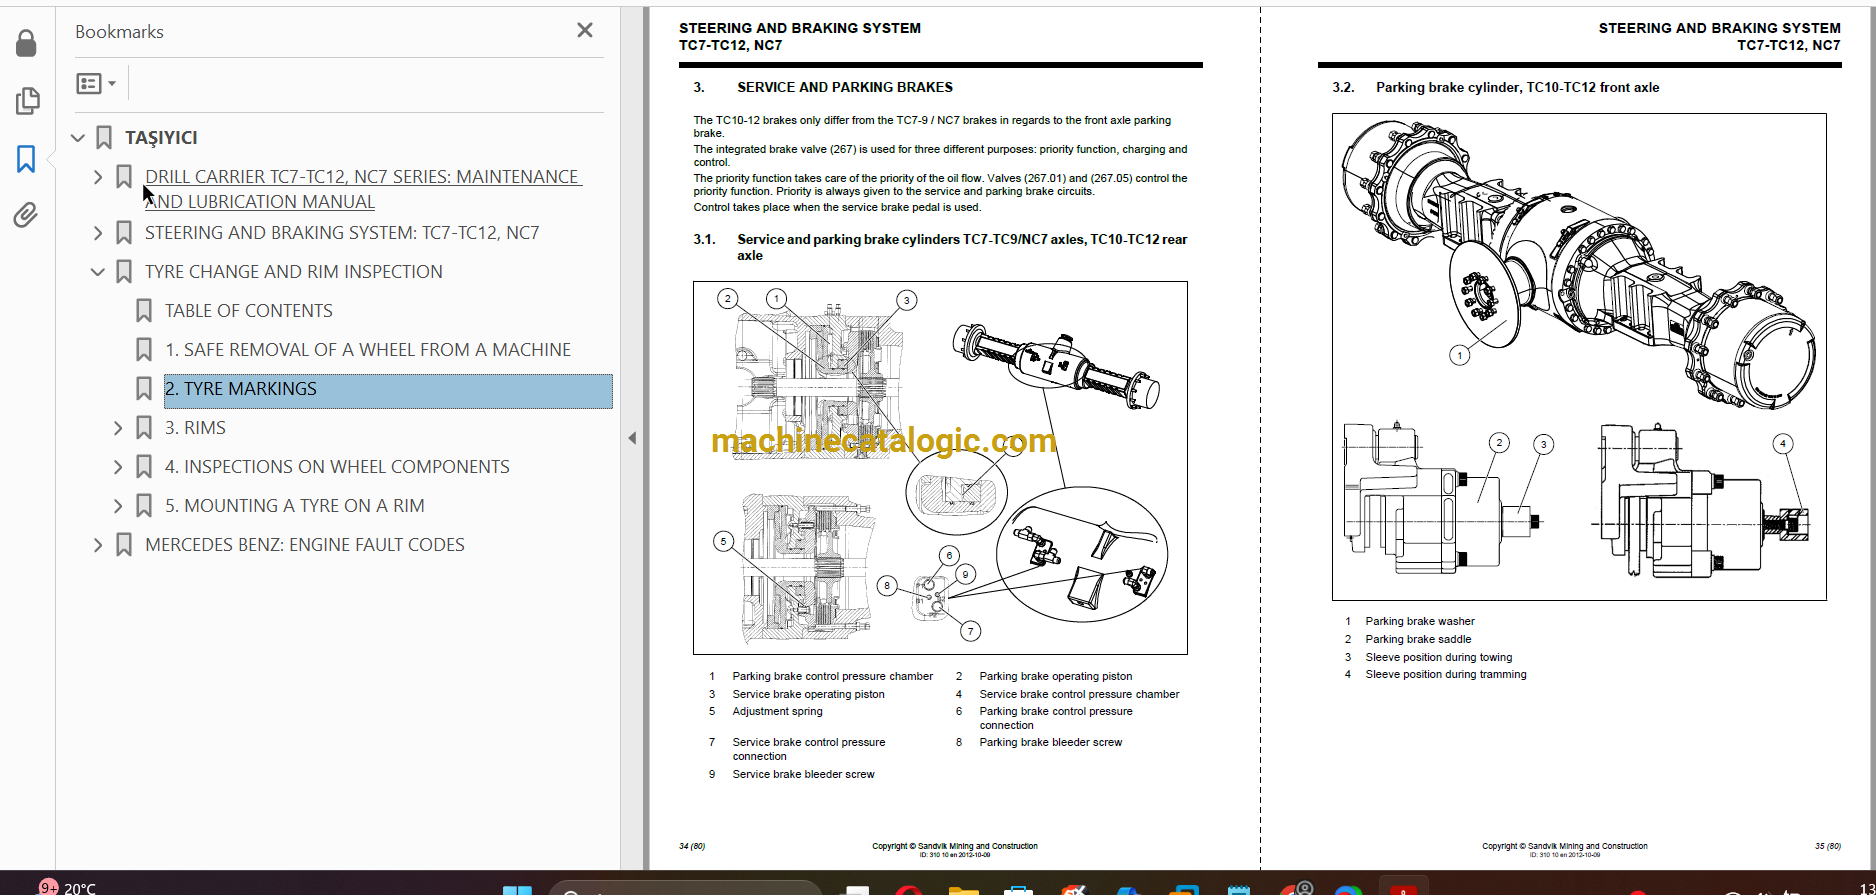Close the Bookmarks panel
1876x895 pixels.
(585, 31)
